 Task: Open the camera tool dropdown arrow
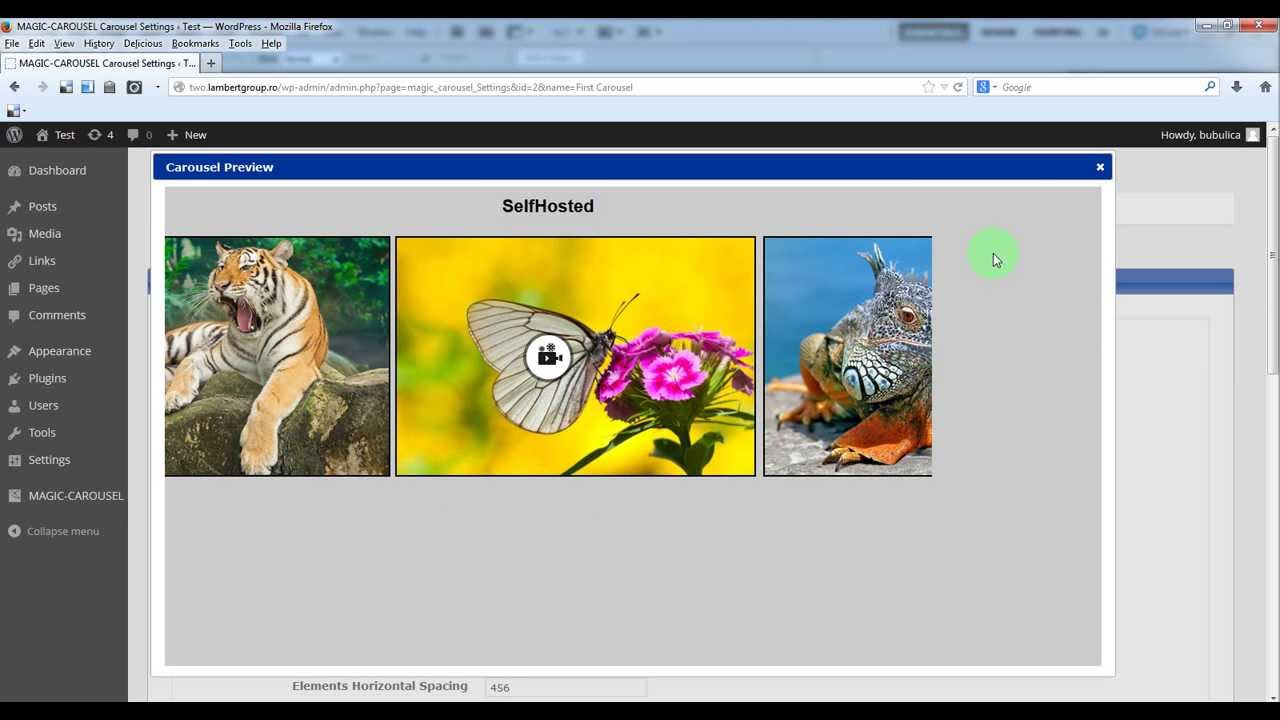[x=157, y=87]
